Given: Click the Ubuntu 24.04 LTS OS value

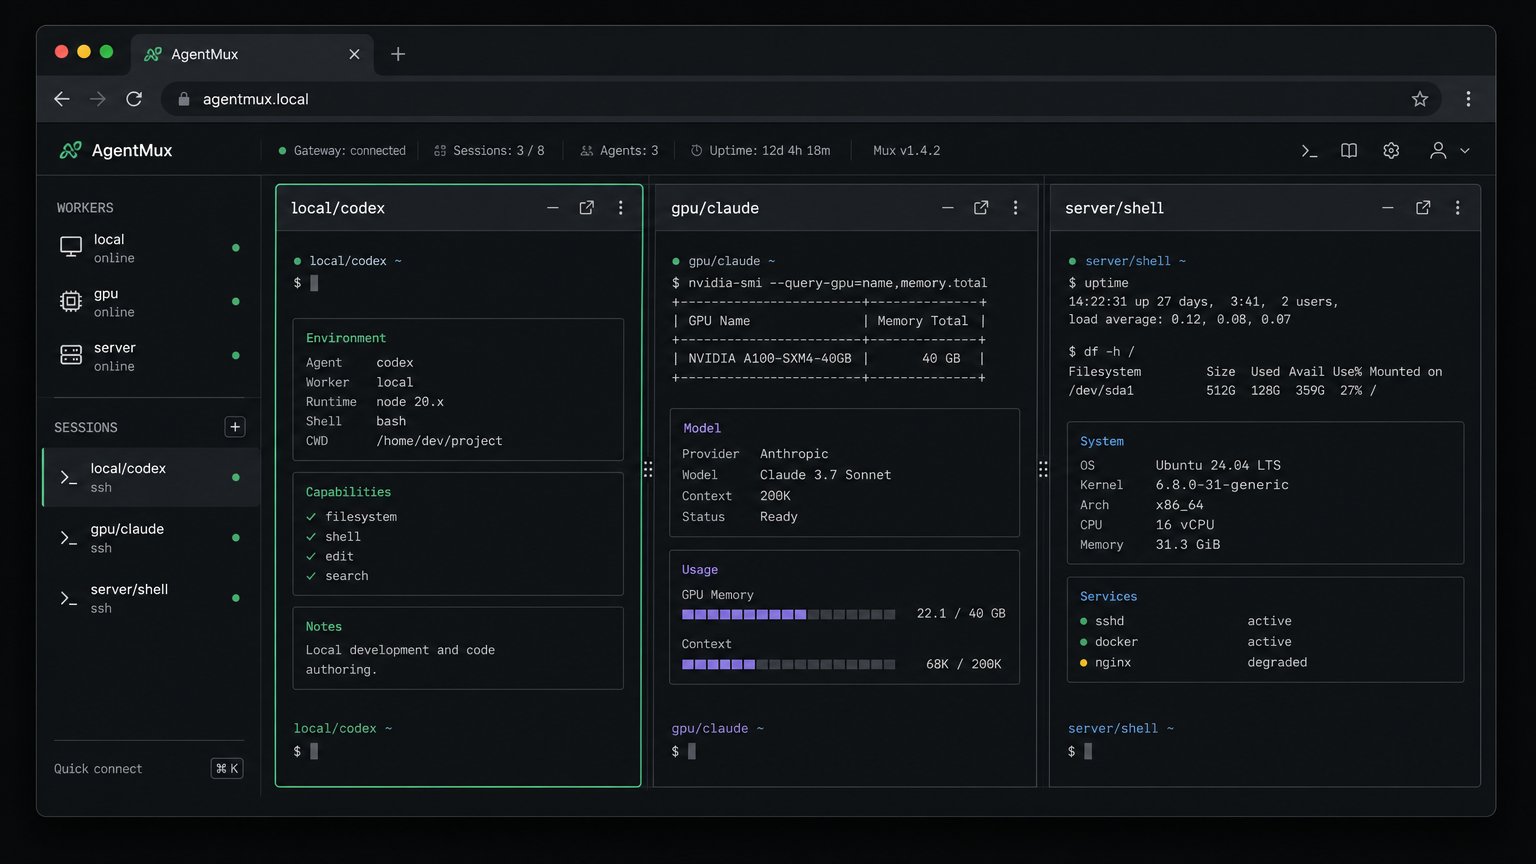Looking at the screenshot, I should pos(1218,465).
